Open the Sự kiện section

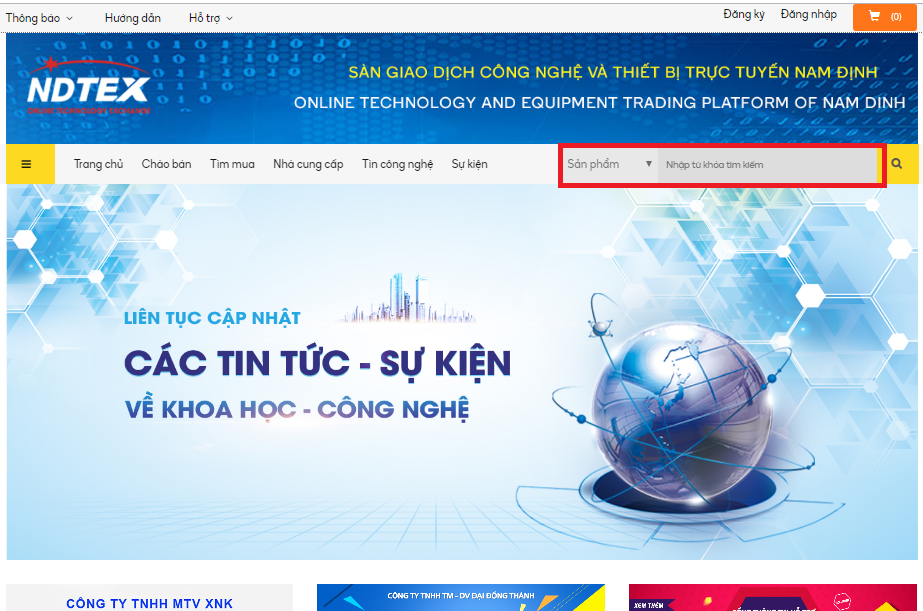click(469, 164)
